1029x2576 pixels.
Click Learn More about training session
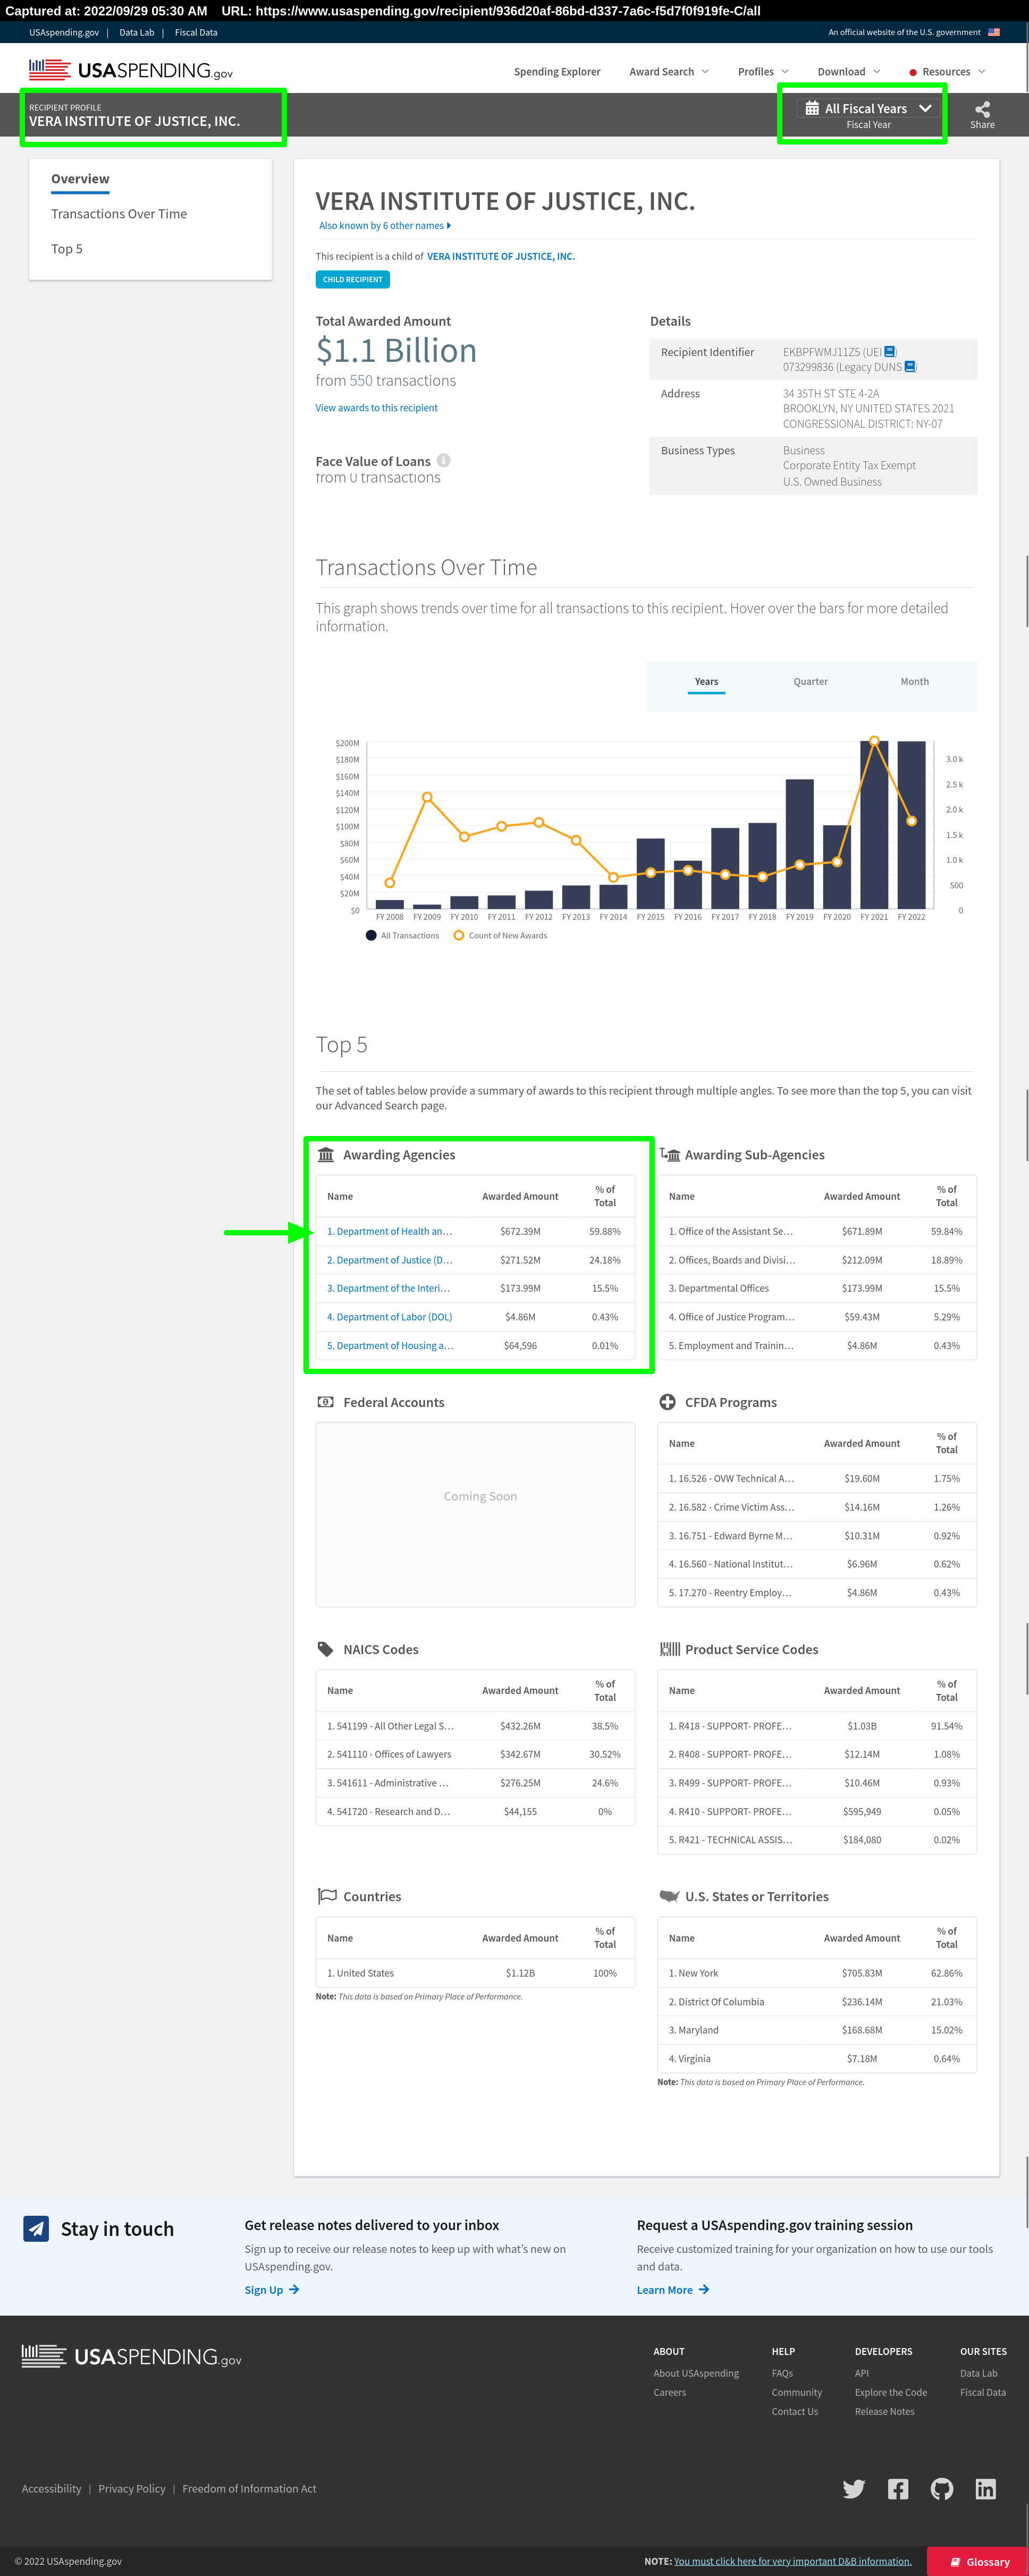tap(673, 2290)
